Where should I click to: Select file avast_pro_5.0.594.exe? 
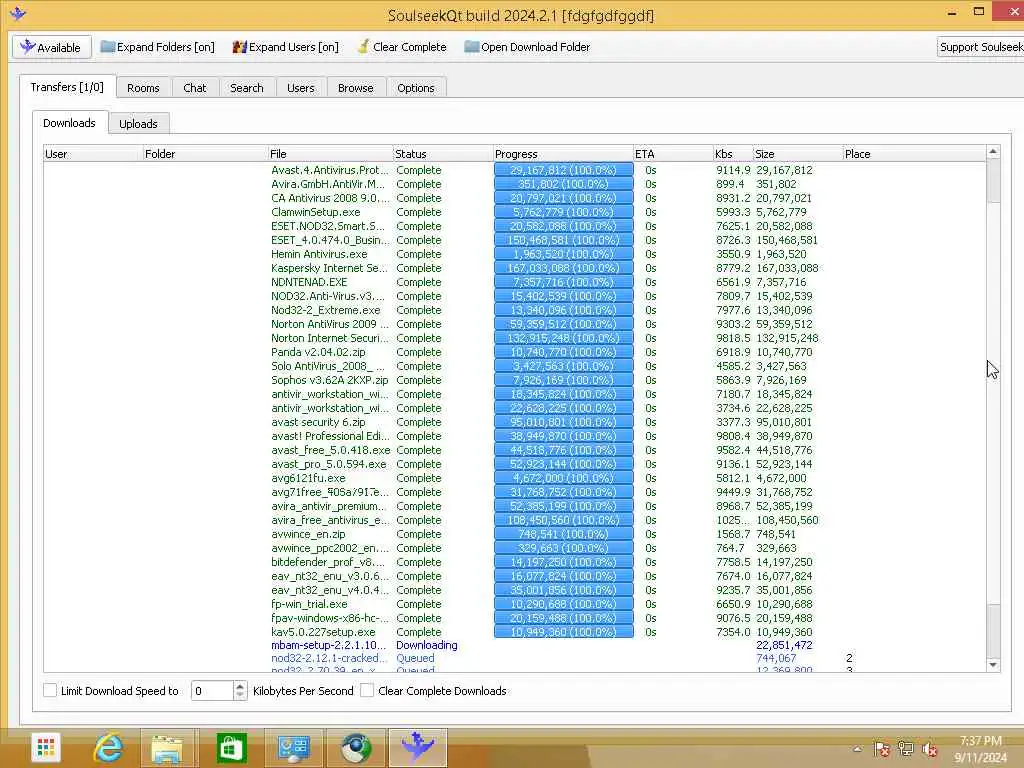[328, 464]
